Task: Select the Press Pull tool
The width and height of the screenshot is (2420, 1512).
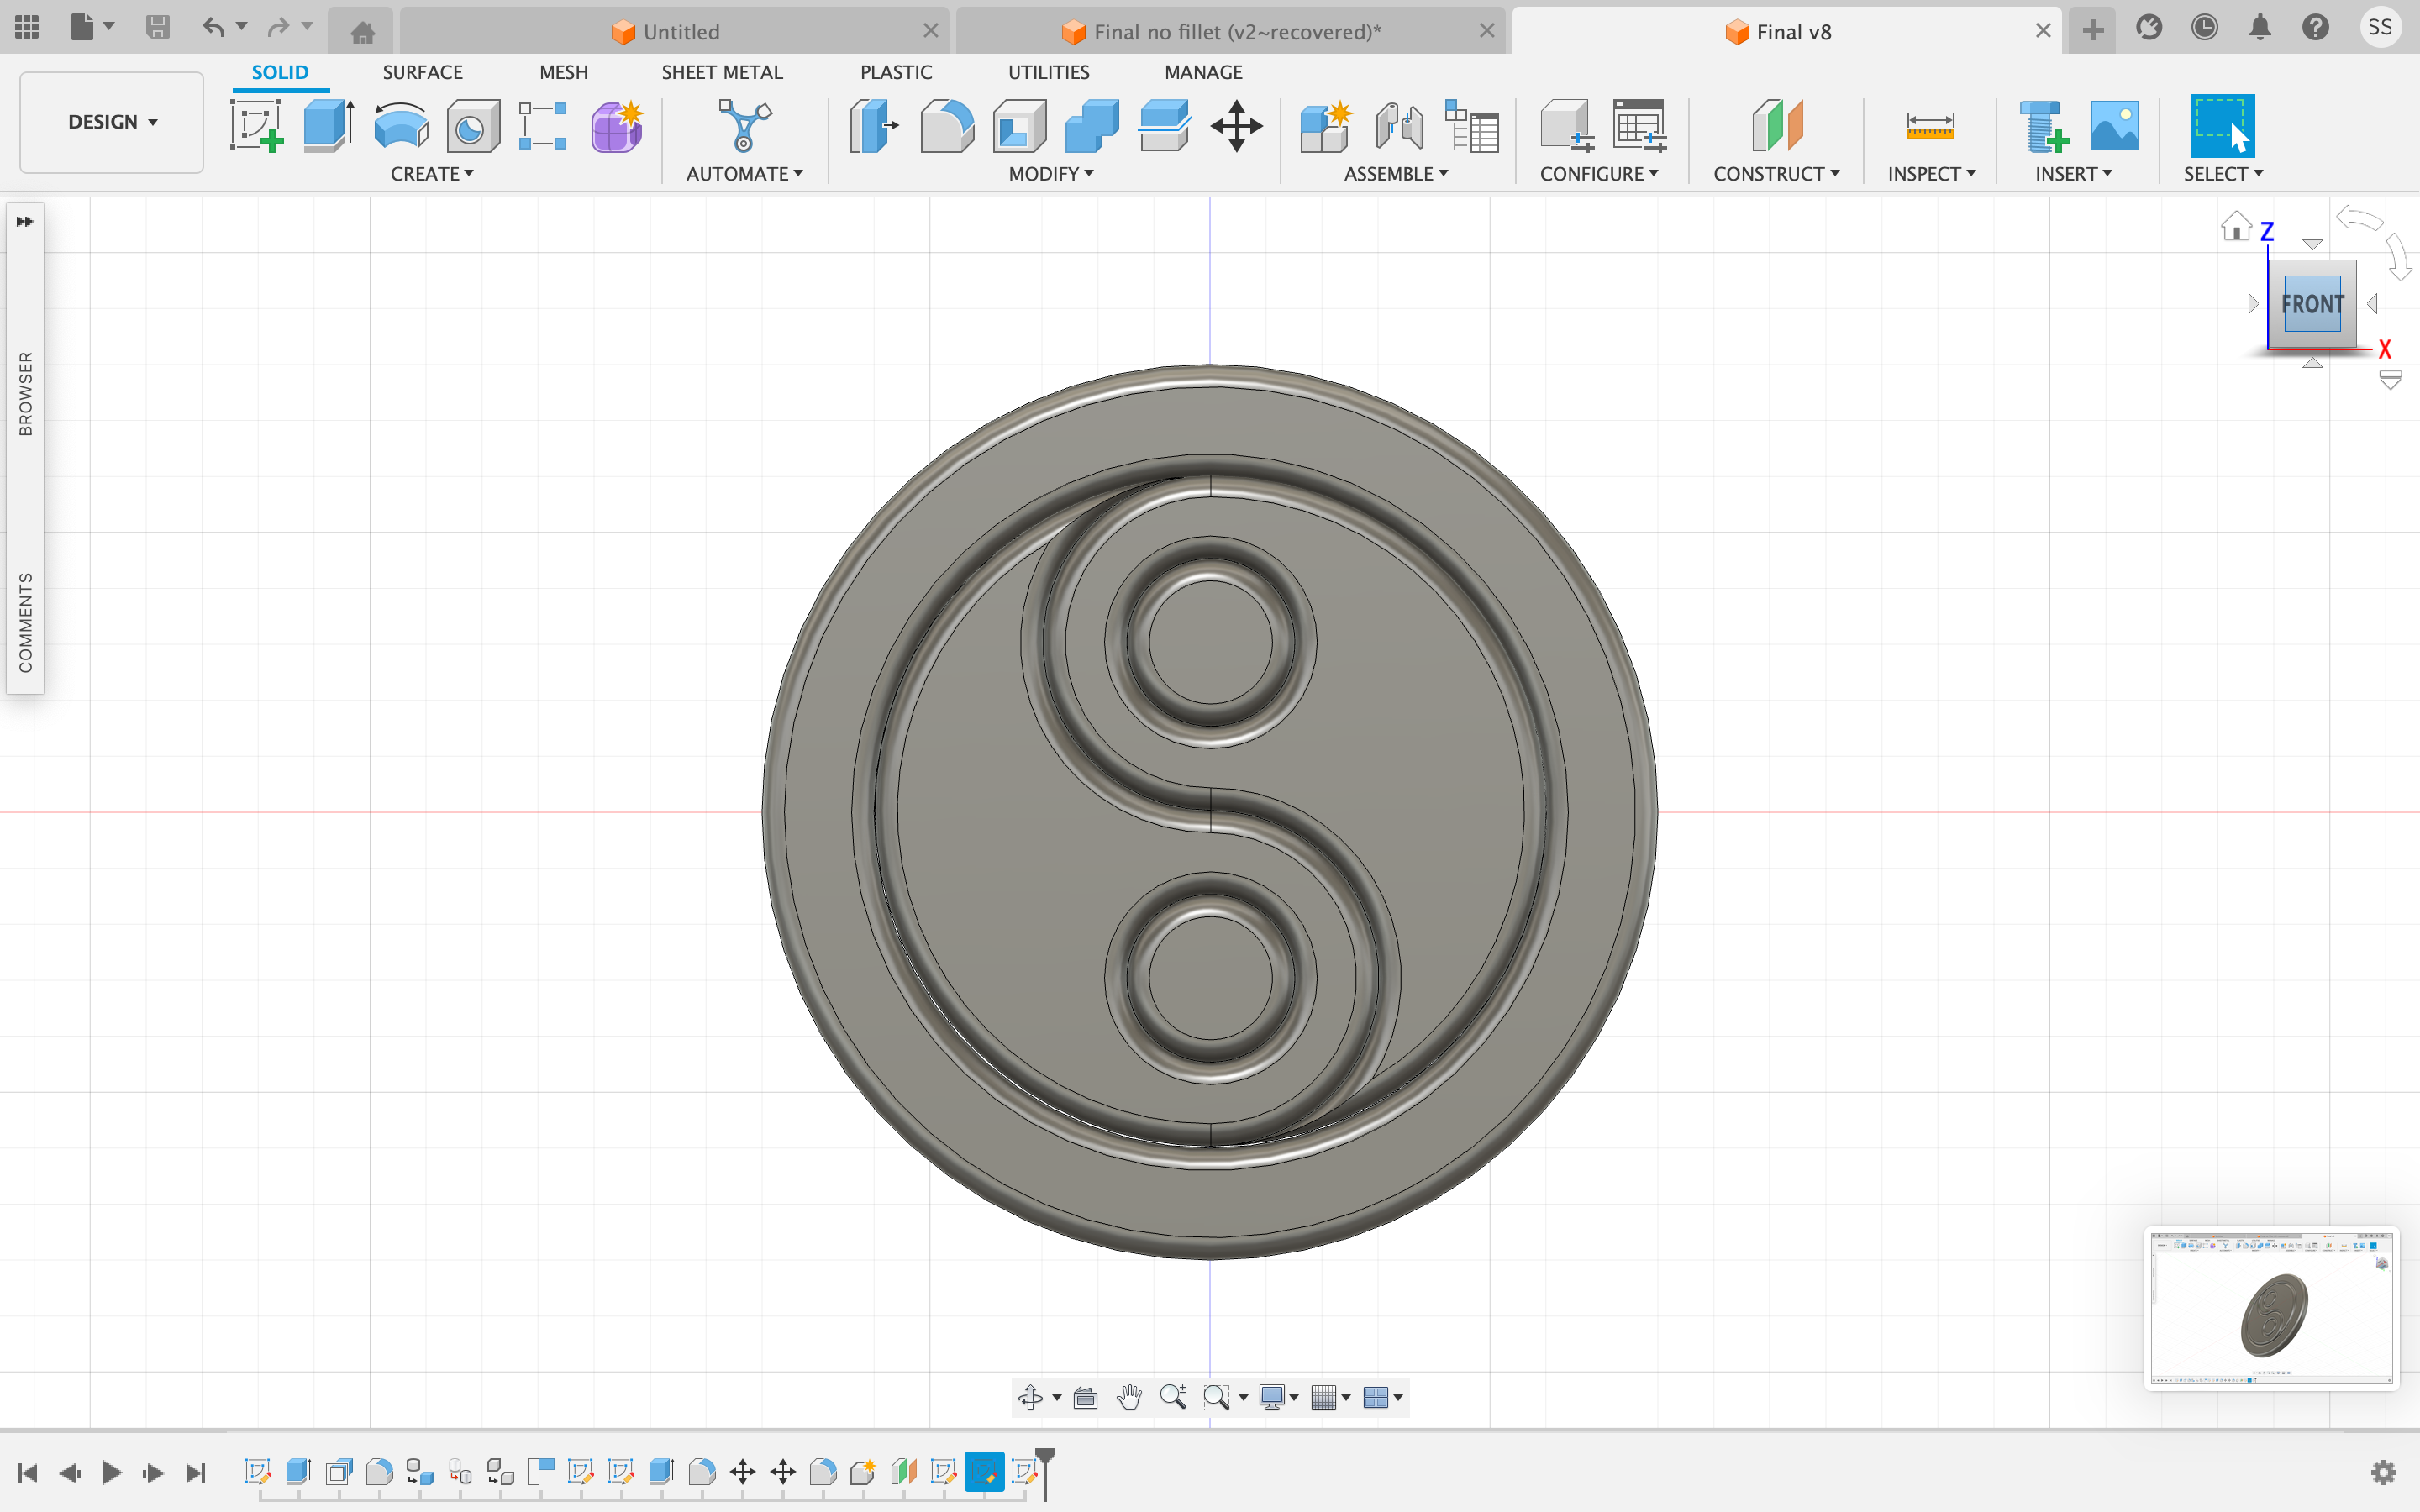Action: pyautogui.click(x=874, y=126)
